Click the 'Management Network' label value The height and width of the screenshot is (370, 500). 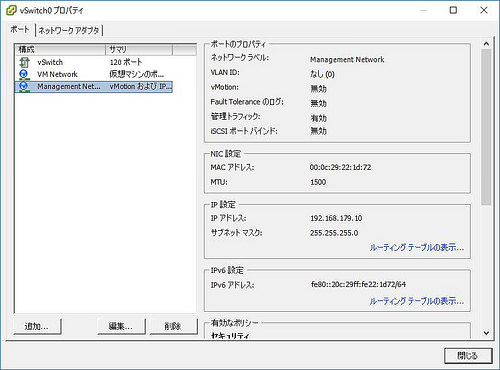point(347,60)
